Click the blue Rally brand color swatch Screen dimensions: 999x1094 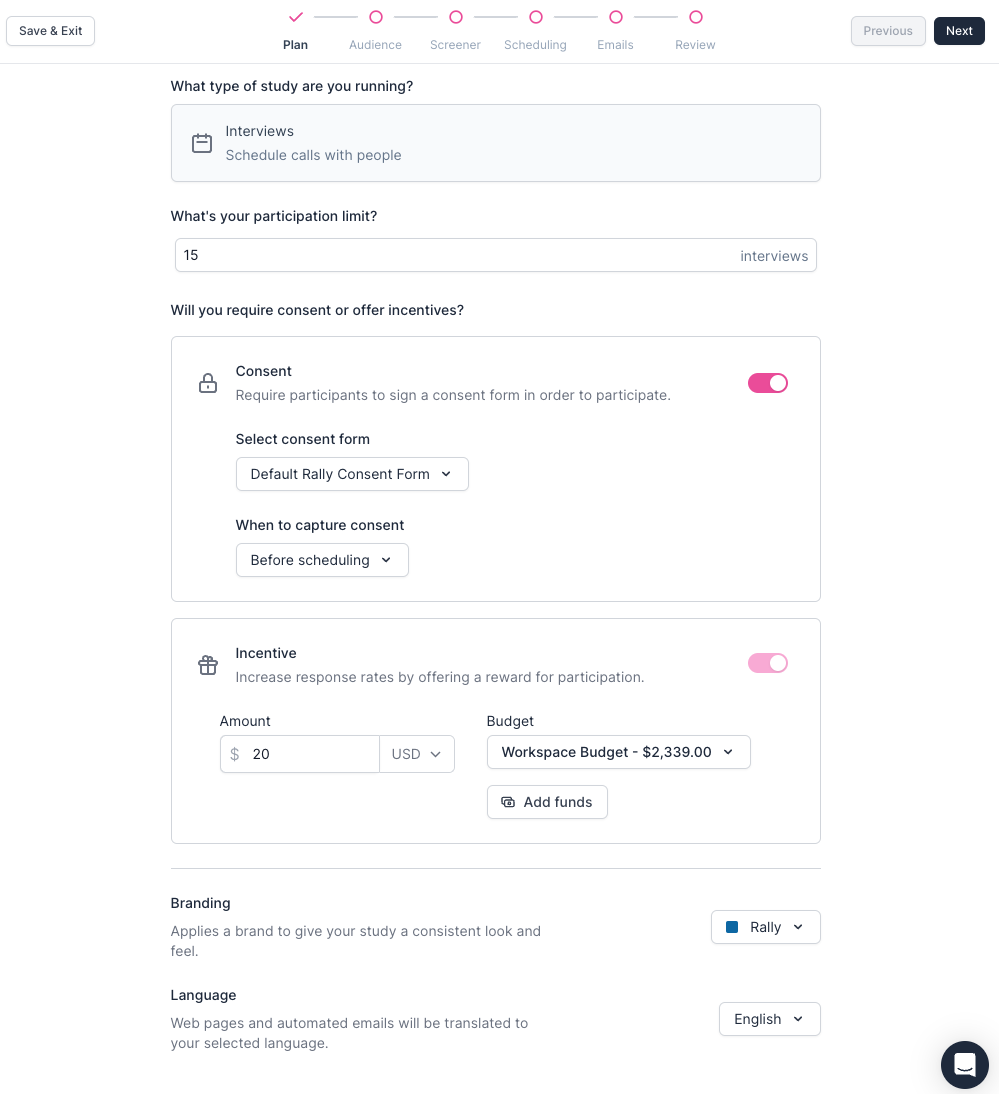[x=732, y=927]
